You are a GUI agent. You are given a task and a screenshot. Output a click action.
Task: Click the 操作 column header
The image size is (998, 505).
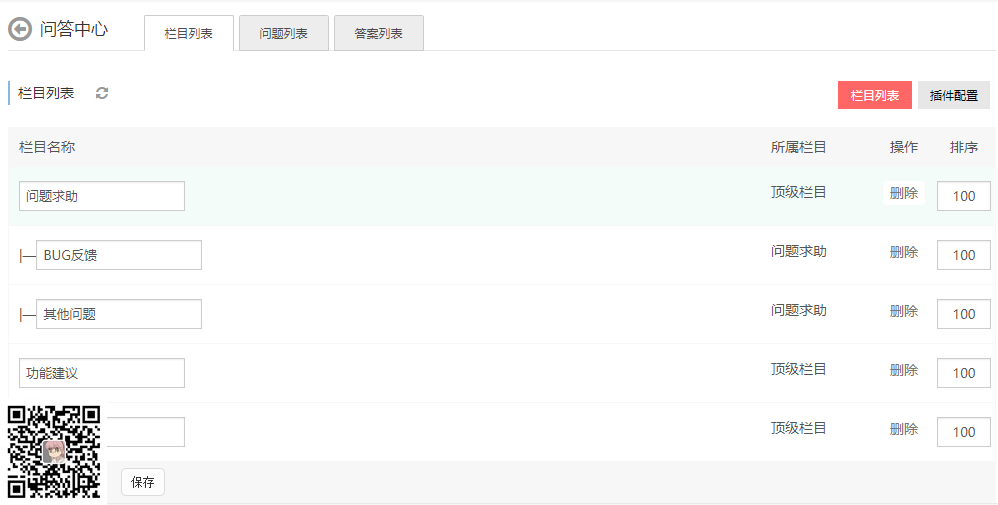coord(904,147)
